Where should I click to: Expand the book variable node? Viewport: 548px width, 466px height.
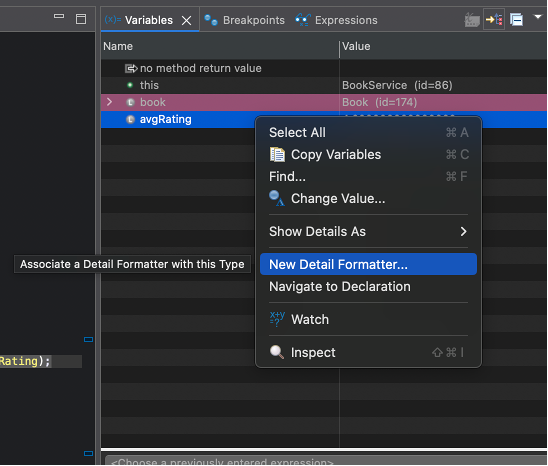tap(109, 102)
